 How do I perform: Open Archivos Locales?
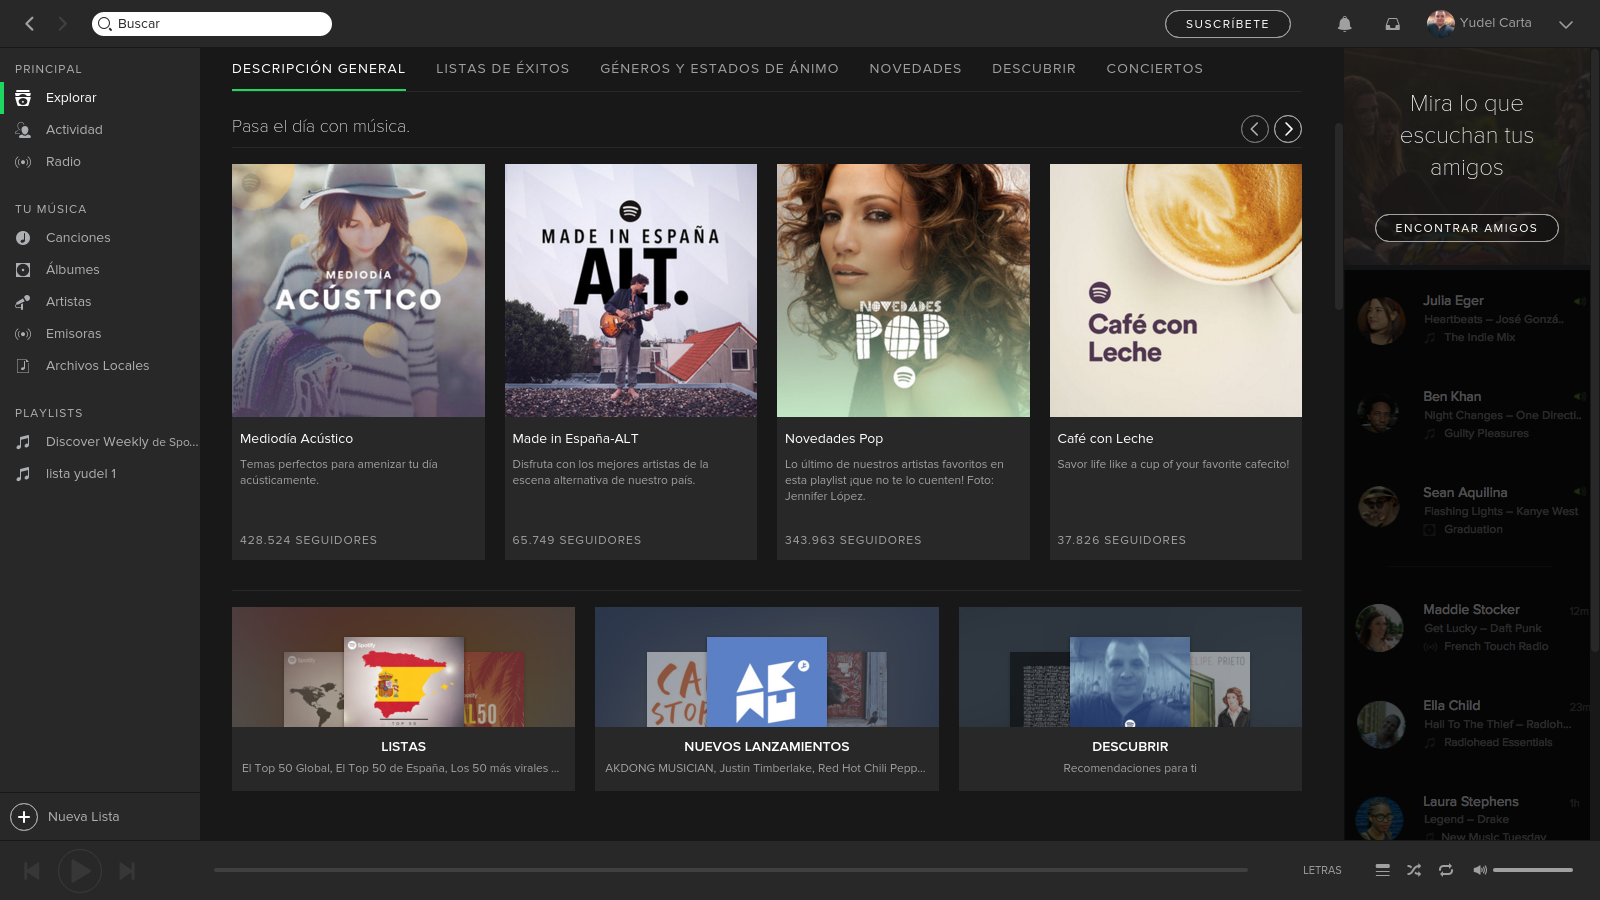point(100,366)
